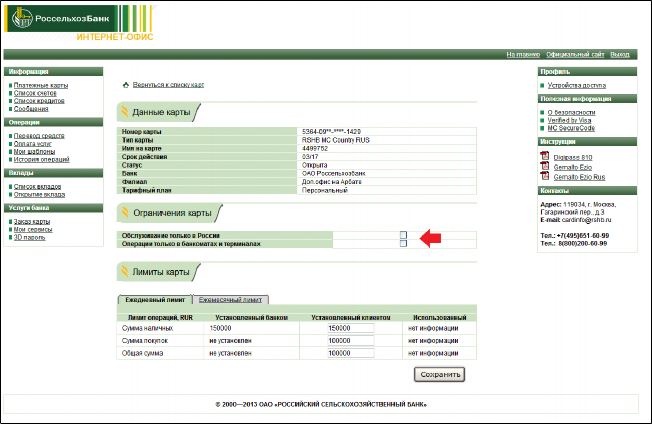
Task: Click the status value Открыта
Action: pos(314,165)
